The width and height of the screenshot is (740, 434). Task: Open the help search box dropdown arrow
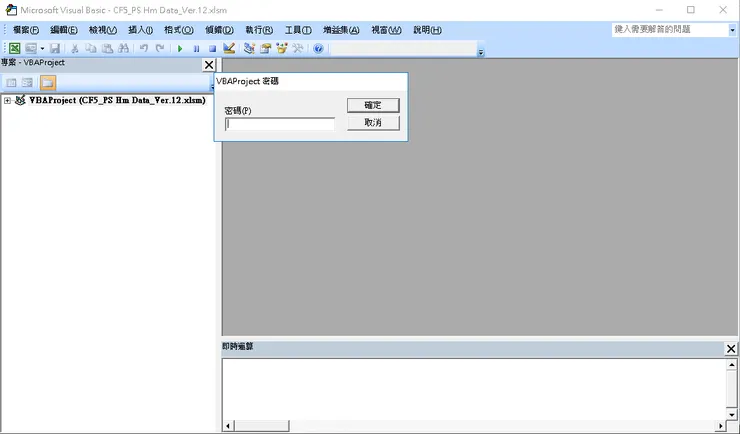click(732, 30)
